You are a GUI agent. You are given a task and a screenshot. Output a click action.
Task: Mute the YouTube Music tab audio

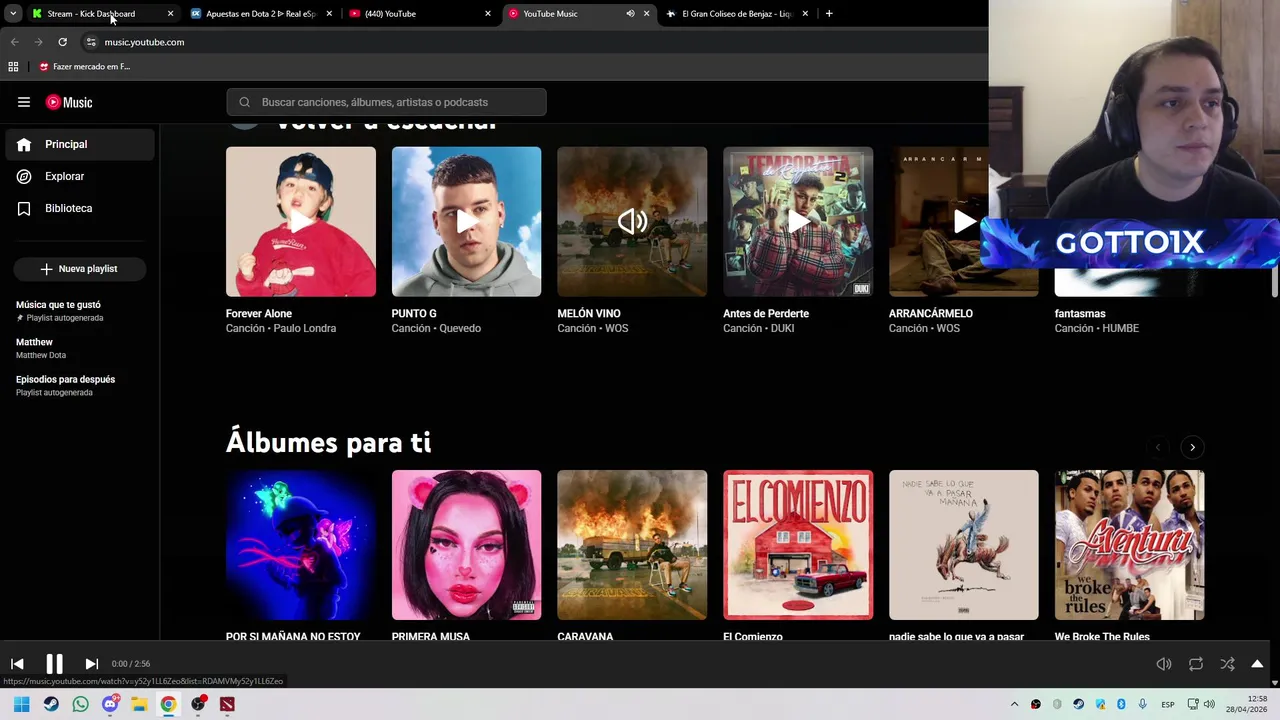click(x=630, y=14)
